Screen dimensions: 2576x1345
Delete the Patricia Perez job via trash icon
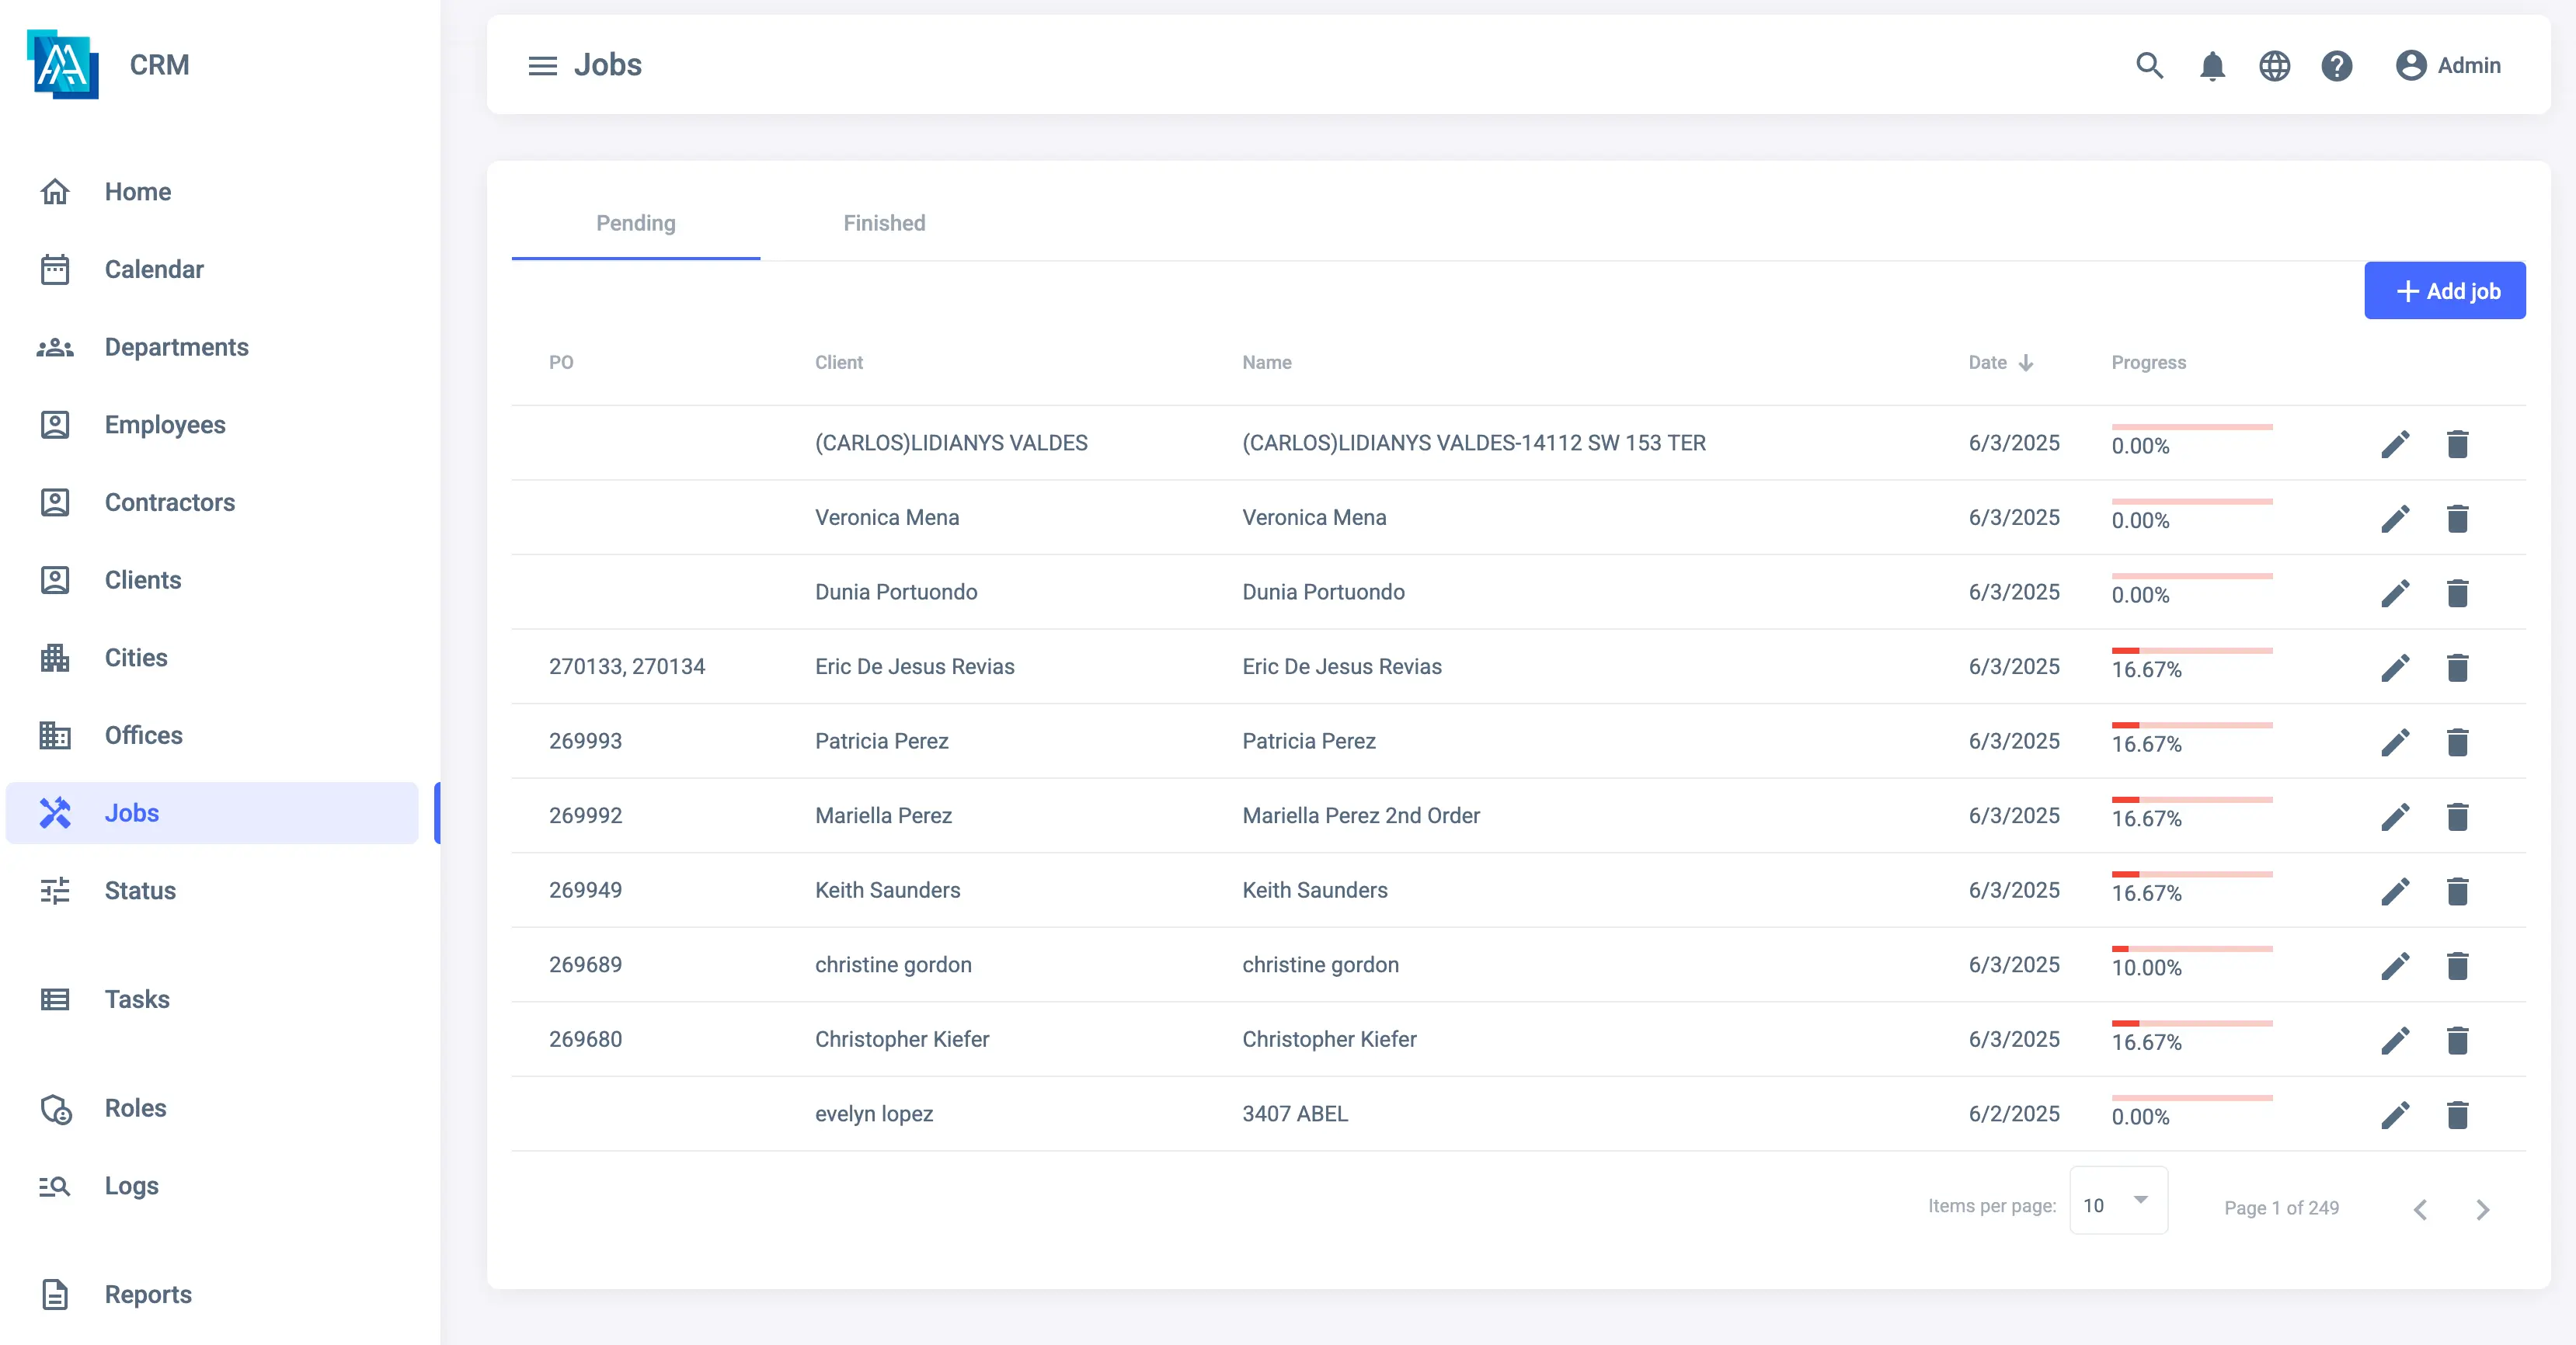click(x=2457, y=742)
